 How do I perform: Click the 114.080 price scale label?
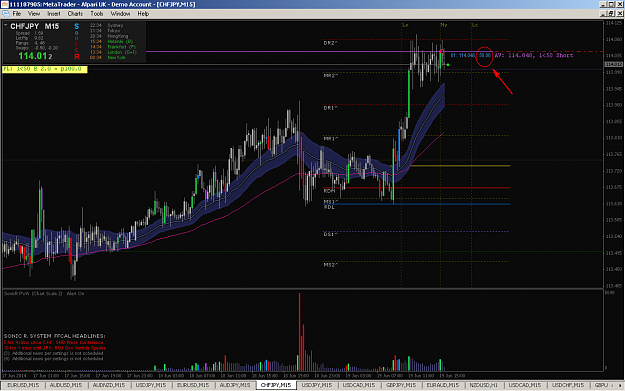click(614, 39)
